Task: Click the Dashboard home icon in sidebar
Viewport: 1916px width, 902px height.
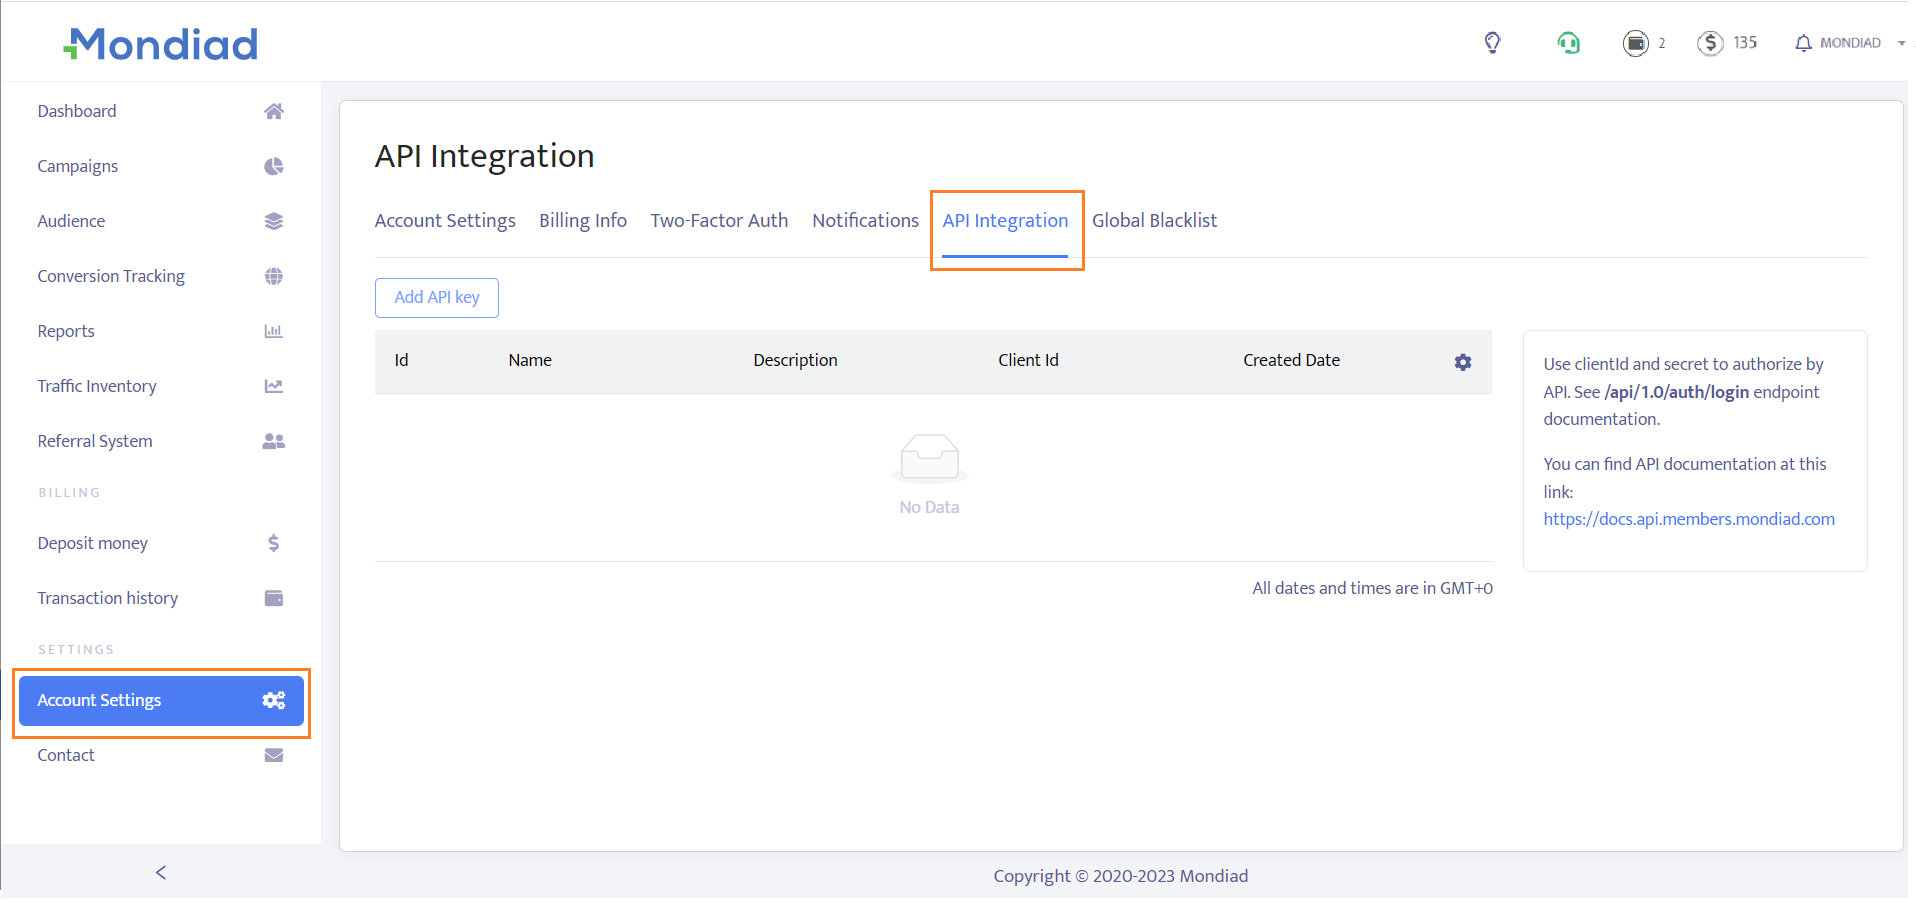Action: [273, 111]
